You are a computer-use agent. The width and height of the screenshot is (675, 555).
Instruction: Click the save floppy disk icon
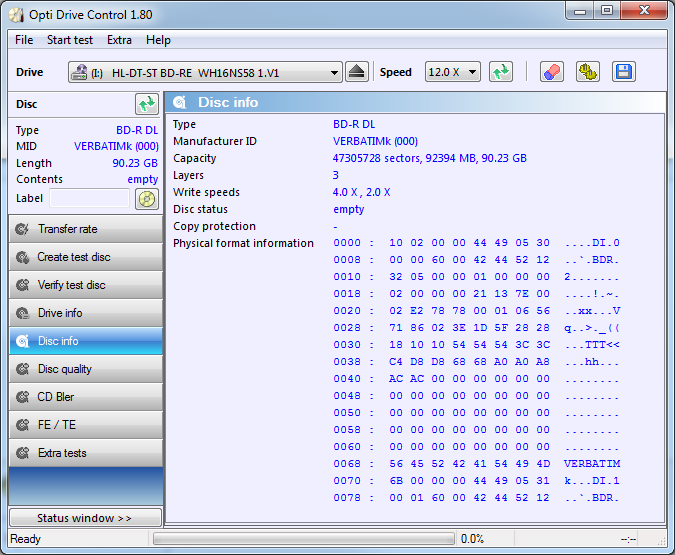623,72
